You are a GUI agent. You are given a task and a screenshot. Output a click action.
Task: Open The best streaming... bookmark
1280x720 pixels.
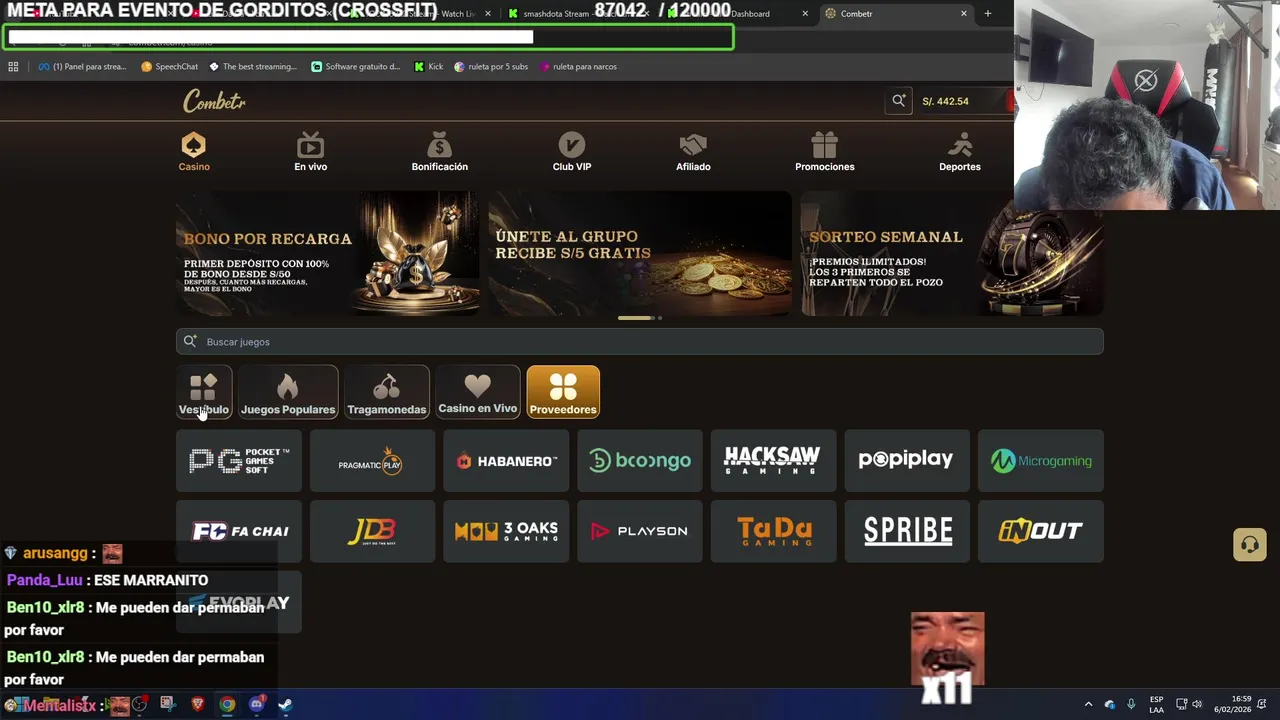coord(253,67)
